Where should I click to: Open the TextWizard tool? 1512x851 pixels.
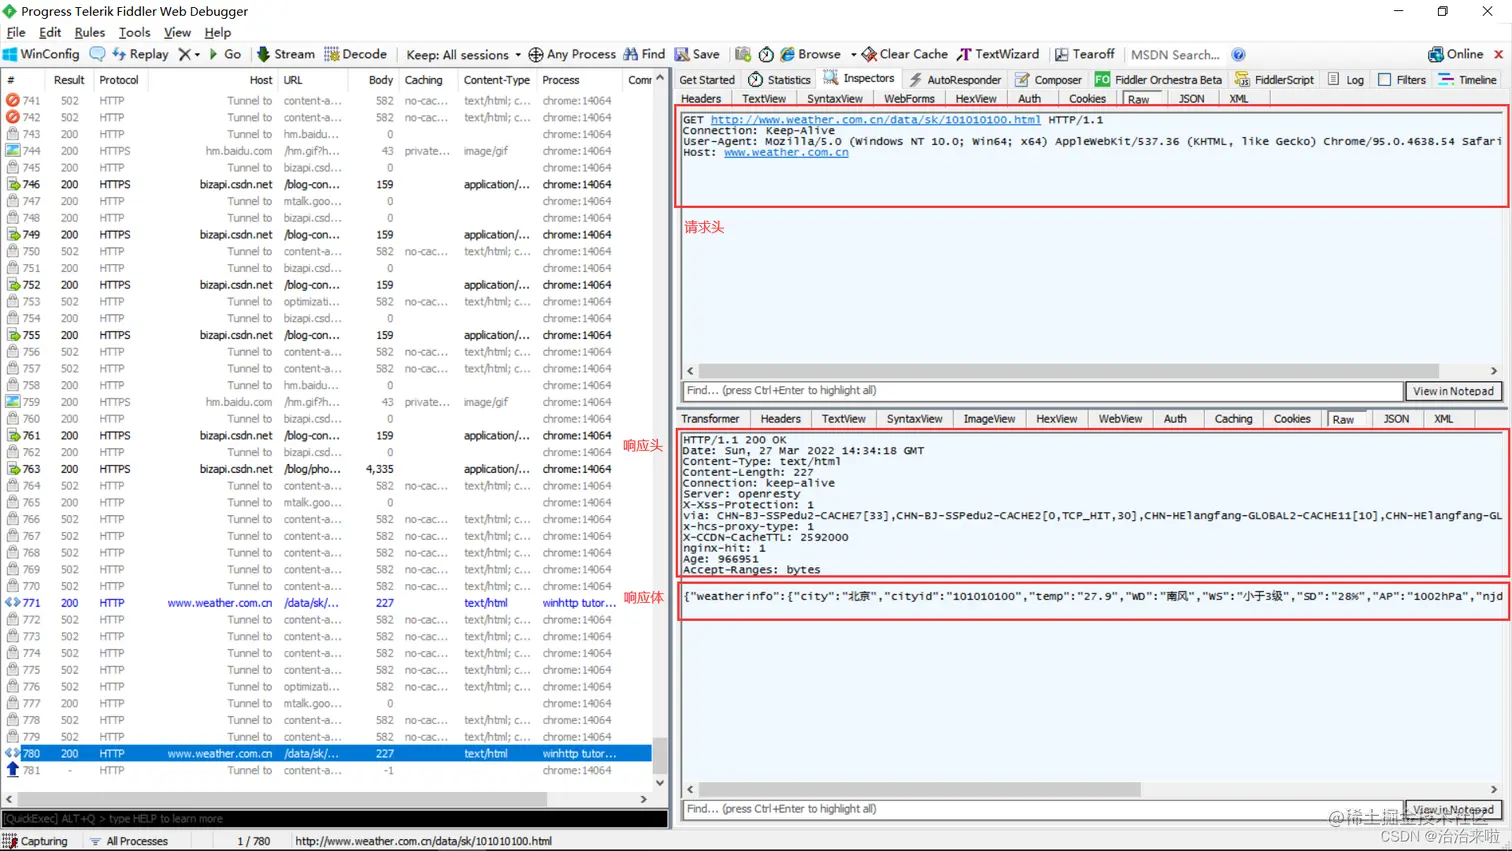point(998,54)
